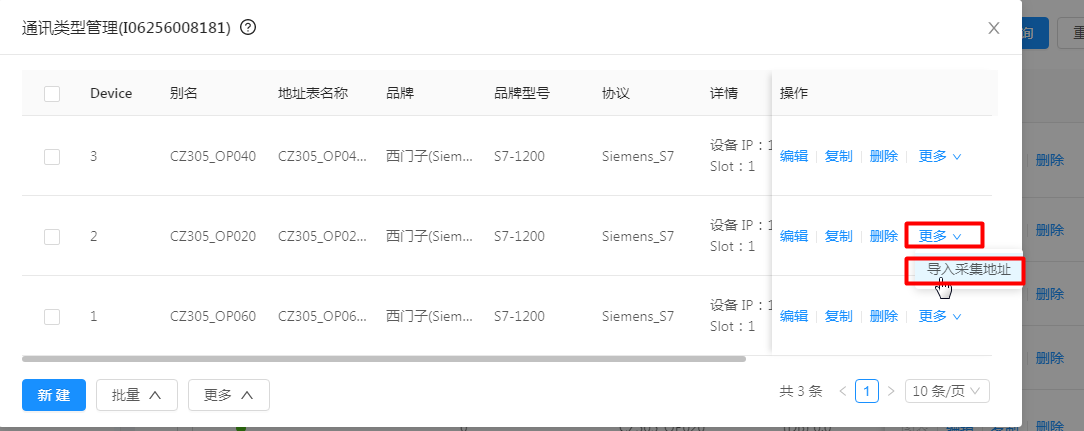The image size is (1084, 431).
Task: Click 复制 for CZ305_OP020 row
Action: point(839,236)
